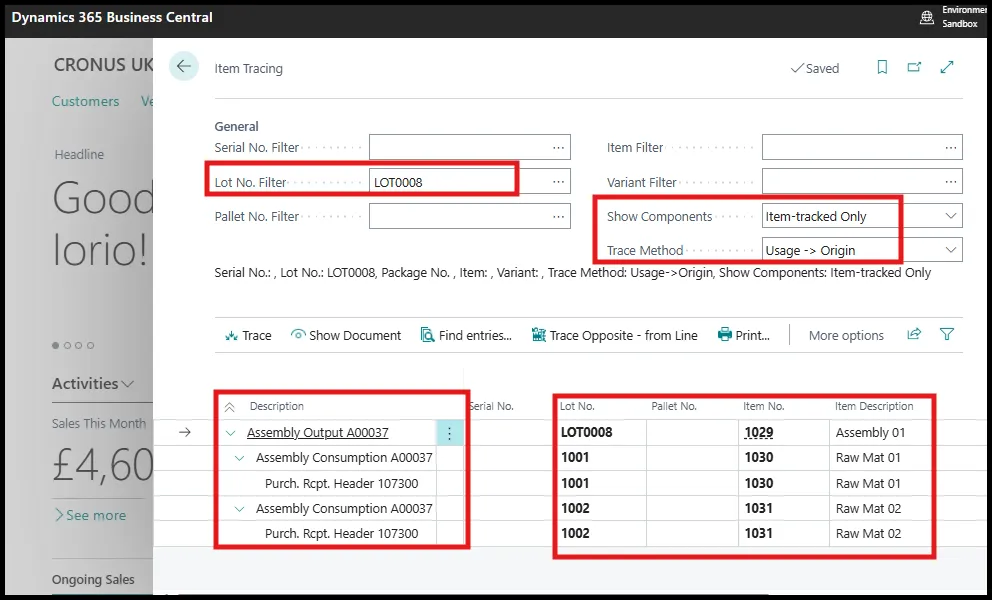Open Pallet No. Filter lookup ellipsis
The height and width of the screenshot is (600, 992).
tap(558, 216)
